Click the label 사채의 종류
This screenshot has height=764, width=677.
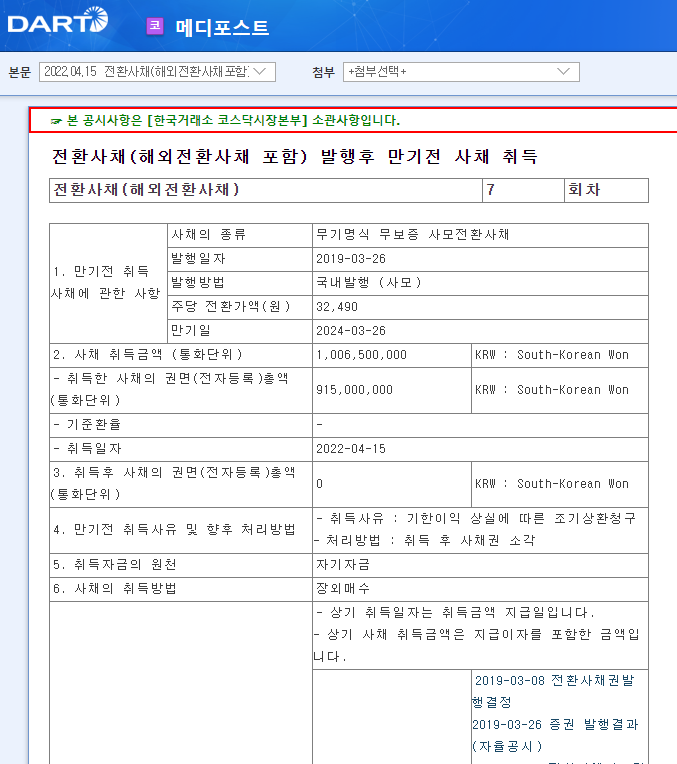[209, 235]
